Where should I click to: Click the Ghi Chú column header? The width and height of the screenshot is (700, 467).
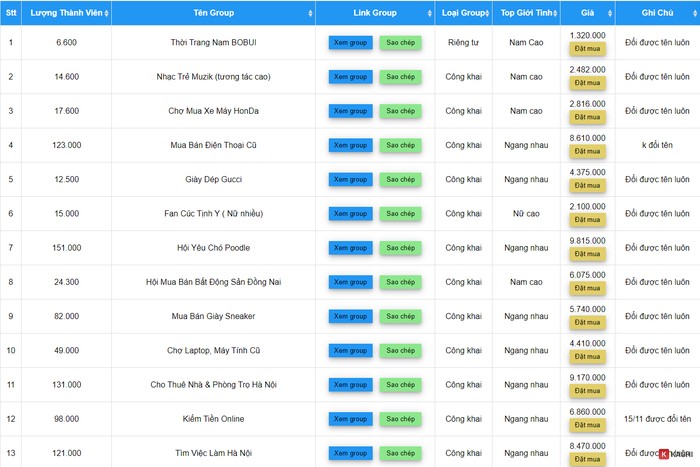(x=656, y=13)
